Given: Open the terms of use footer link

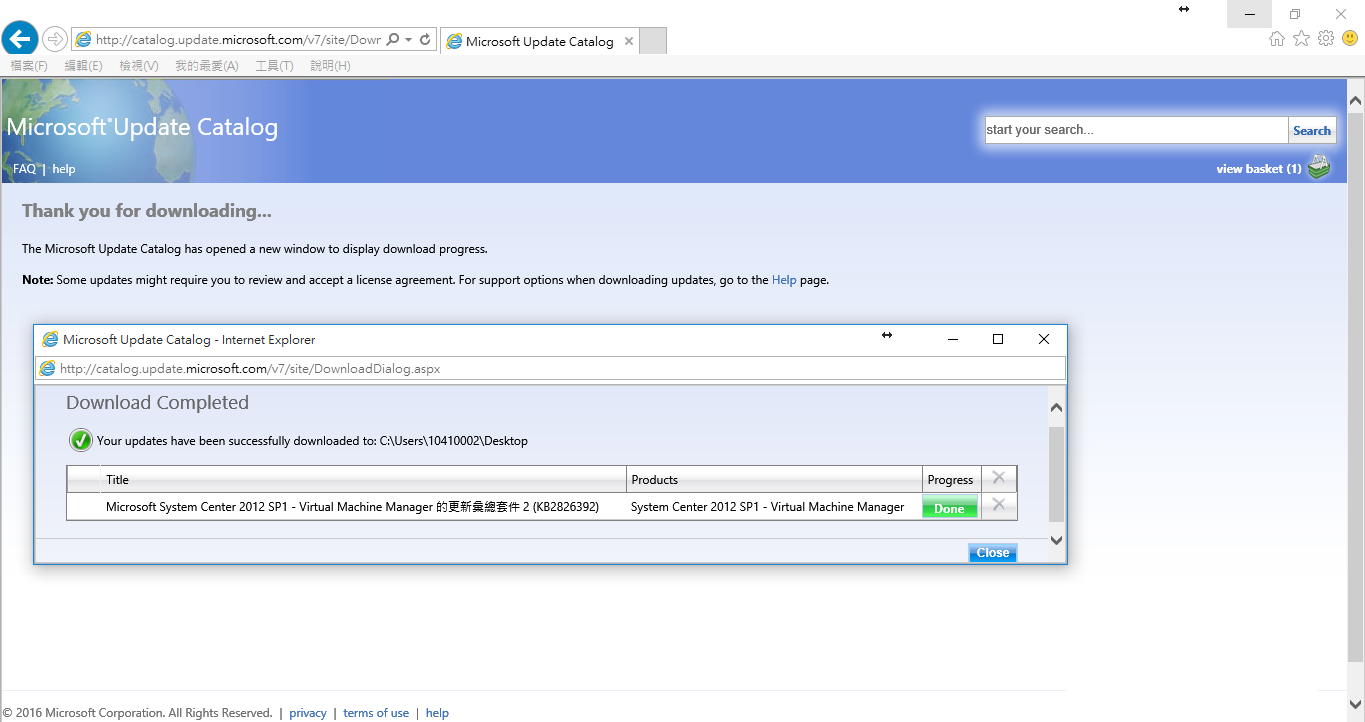Looking at the screenshot, I should 376,713.
